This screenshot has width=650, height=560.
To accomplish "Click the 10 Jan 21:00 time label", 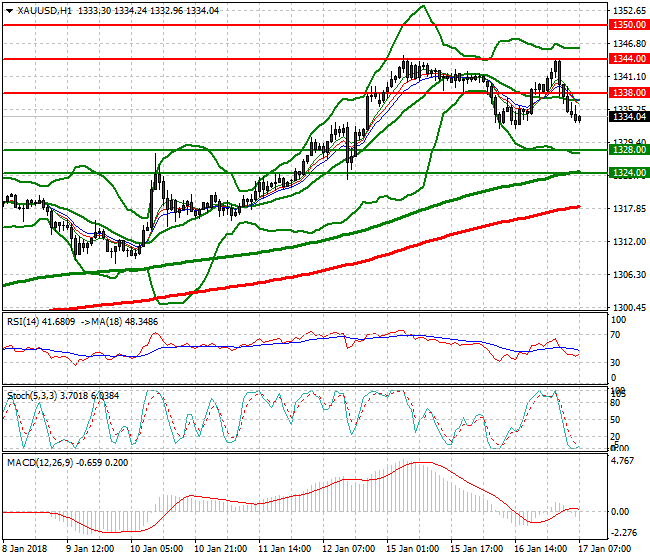I will click(221, 549).
